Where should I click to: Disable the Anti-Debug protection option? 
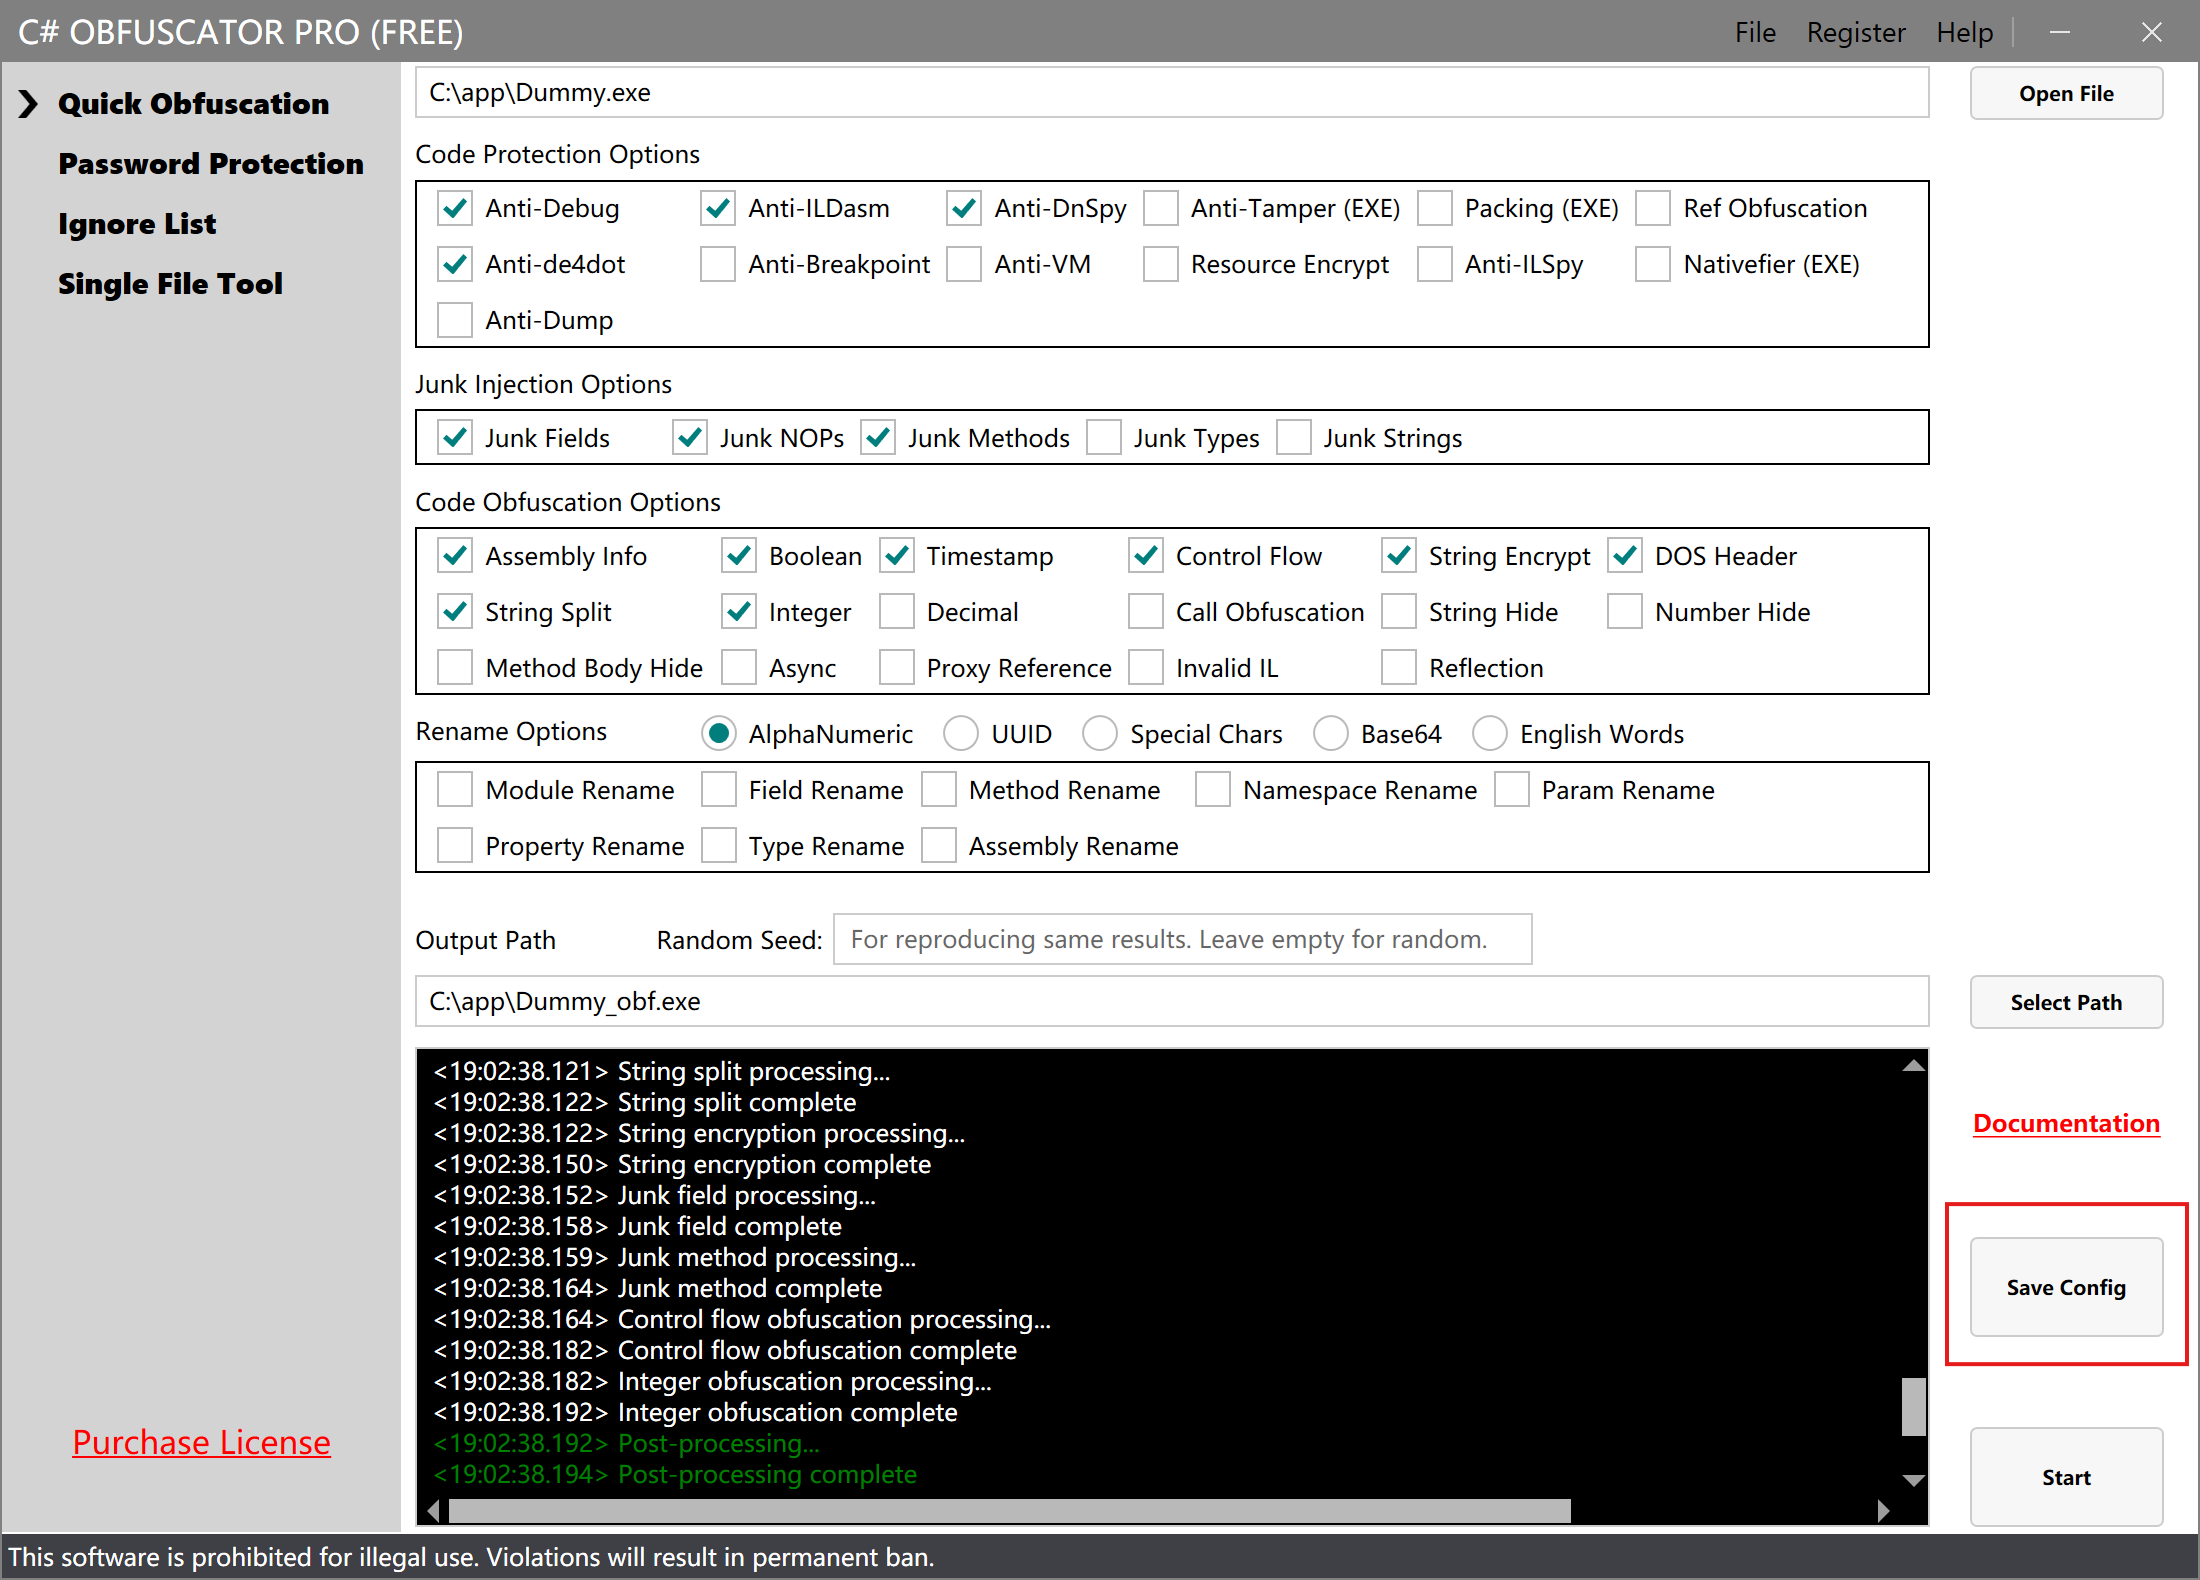tap(455, 208)
